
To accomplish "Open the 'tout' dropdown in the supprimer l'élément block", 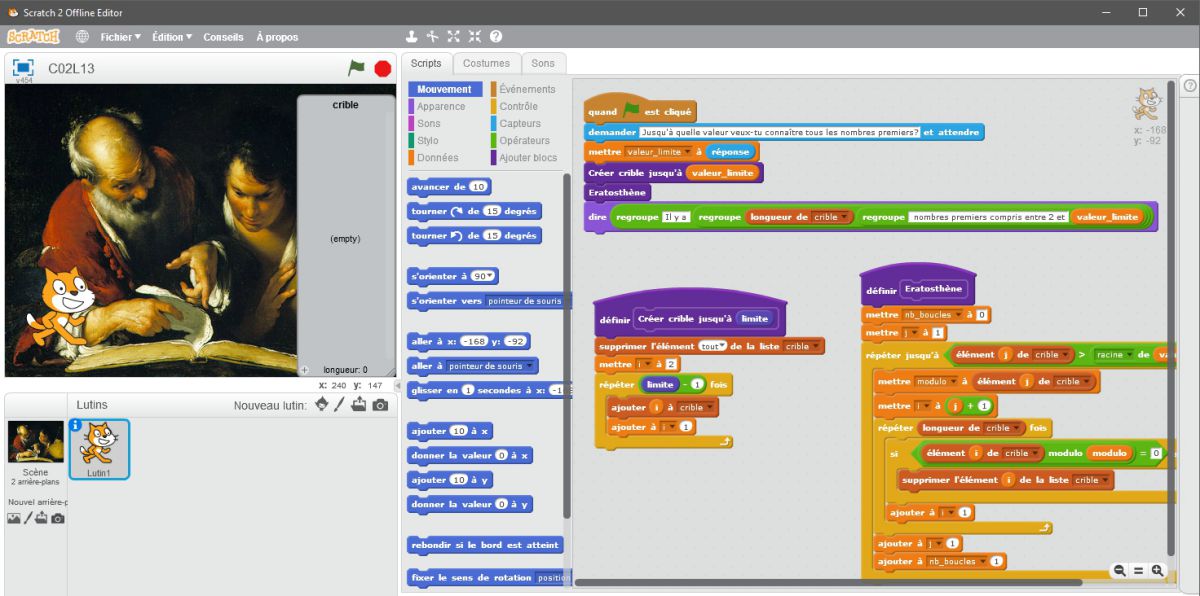I will point(713,346).
